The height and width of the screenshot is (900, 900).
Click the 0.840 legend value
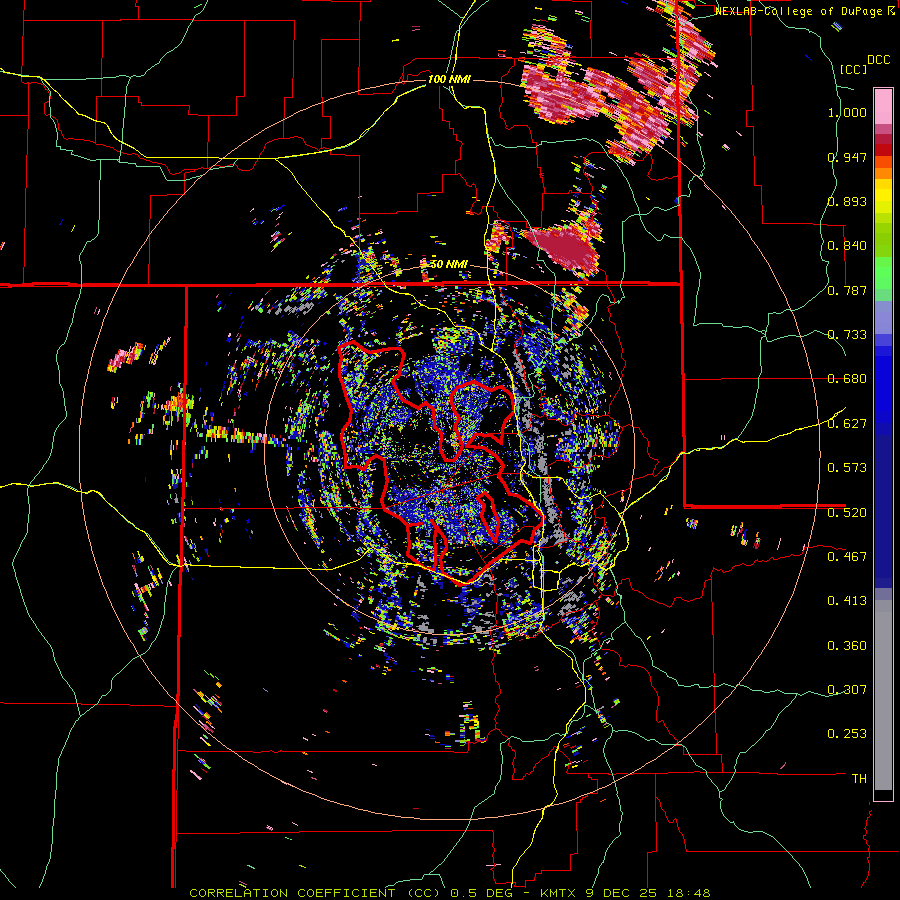[847, 246]
